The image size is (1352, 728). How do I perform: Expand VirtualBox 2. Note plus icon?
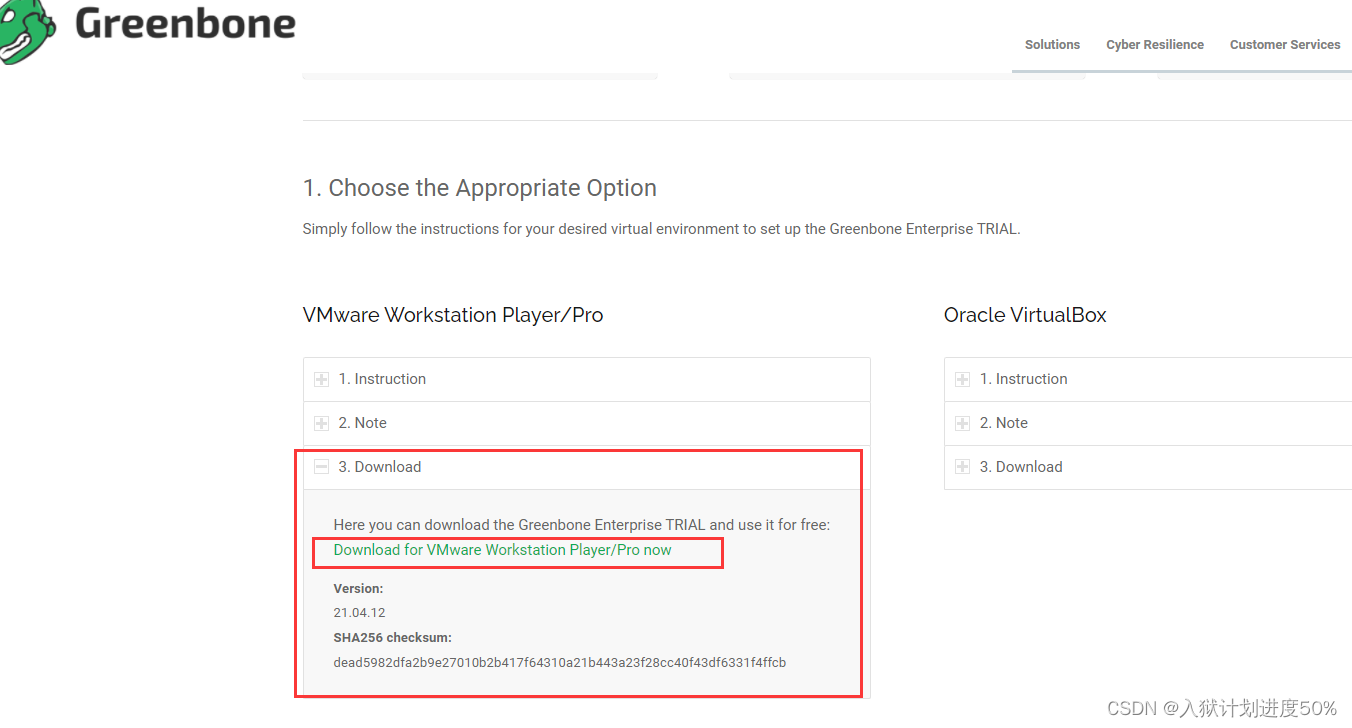click(x=962, y=424)
